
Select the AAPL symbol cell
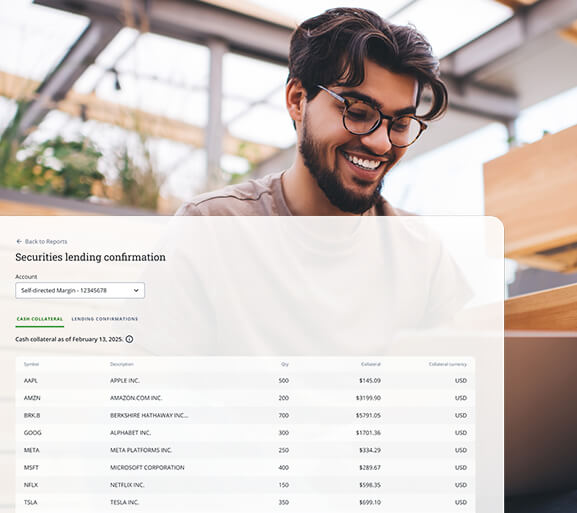pos(31,381)
